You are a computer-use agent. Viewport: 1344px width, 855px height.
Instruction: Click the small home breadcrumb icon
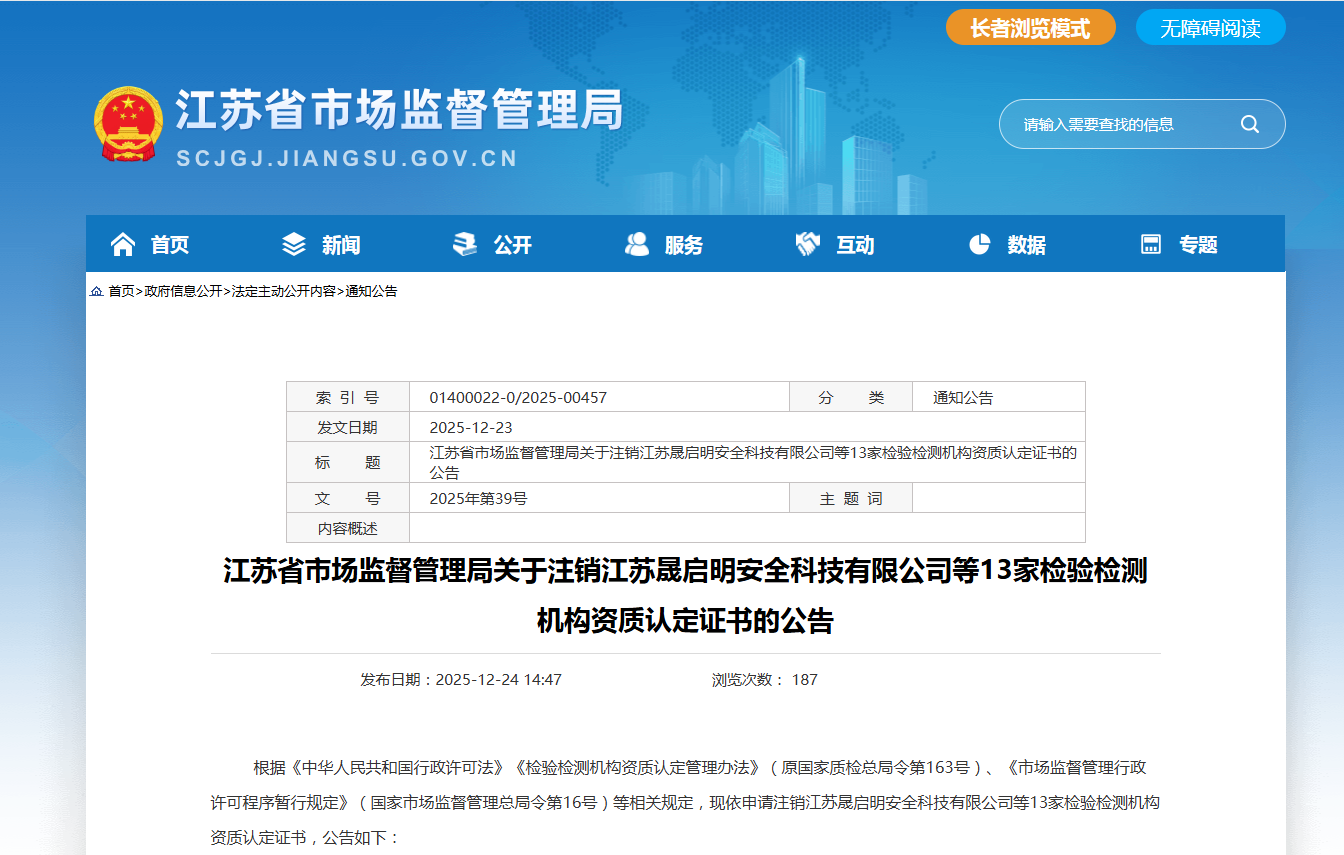97,291
